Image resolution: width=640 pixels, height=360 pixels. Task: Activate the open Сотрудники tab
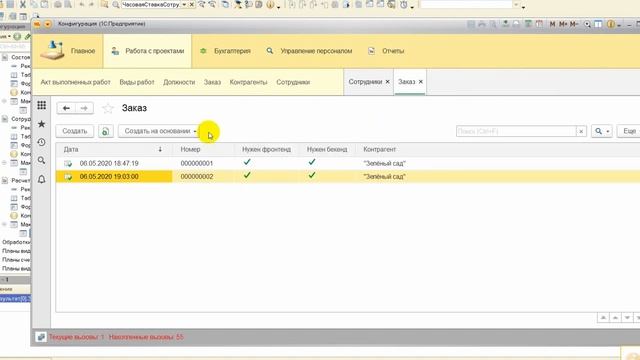click(365, 82)
